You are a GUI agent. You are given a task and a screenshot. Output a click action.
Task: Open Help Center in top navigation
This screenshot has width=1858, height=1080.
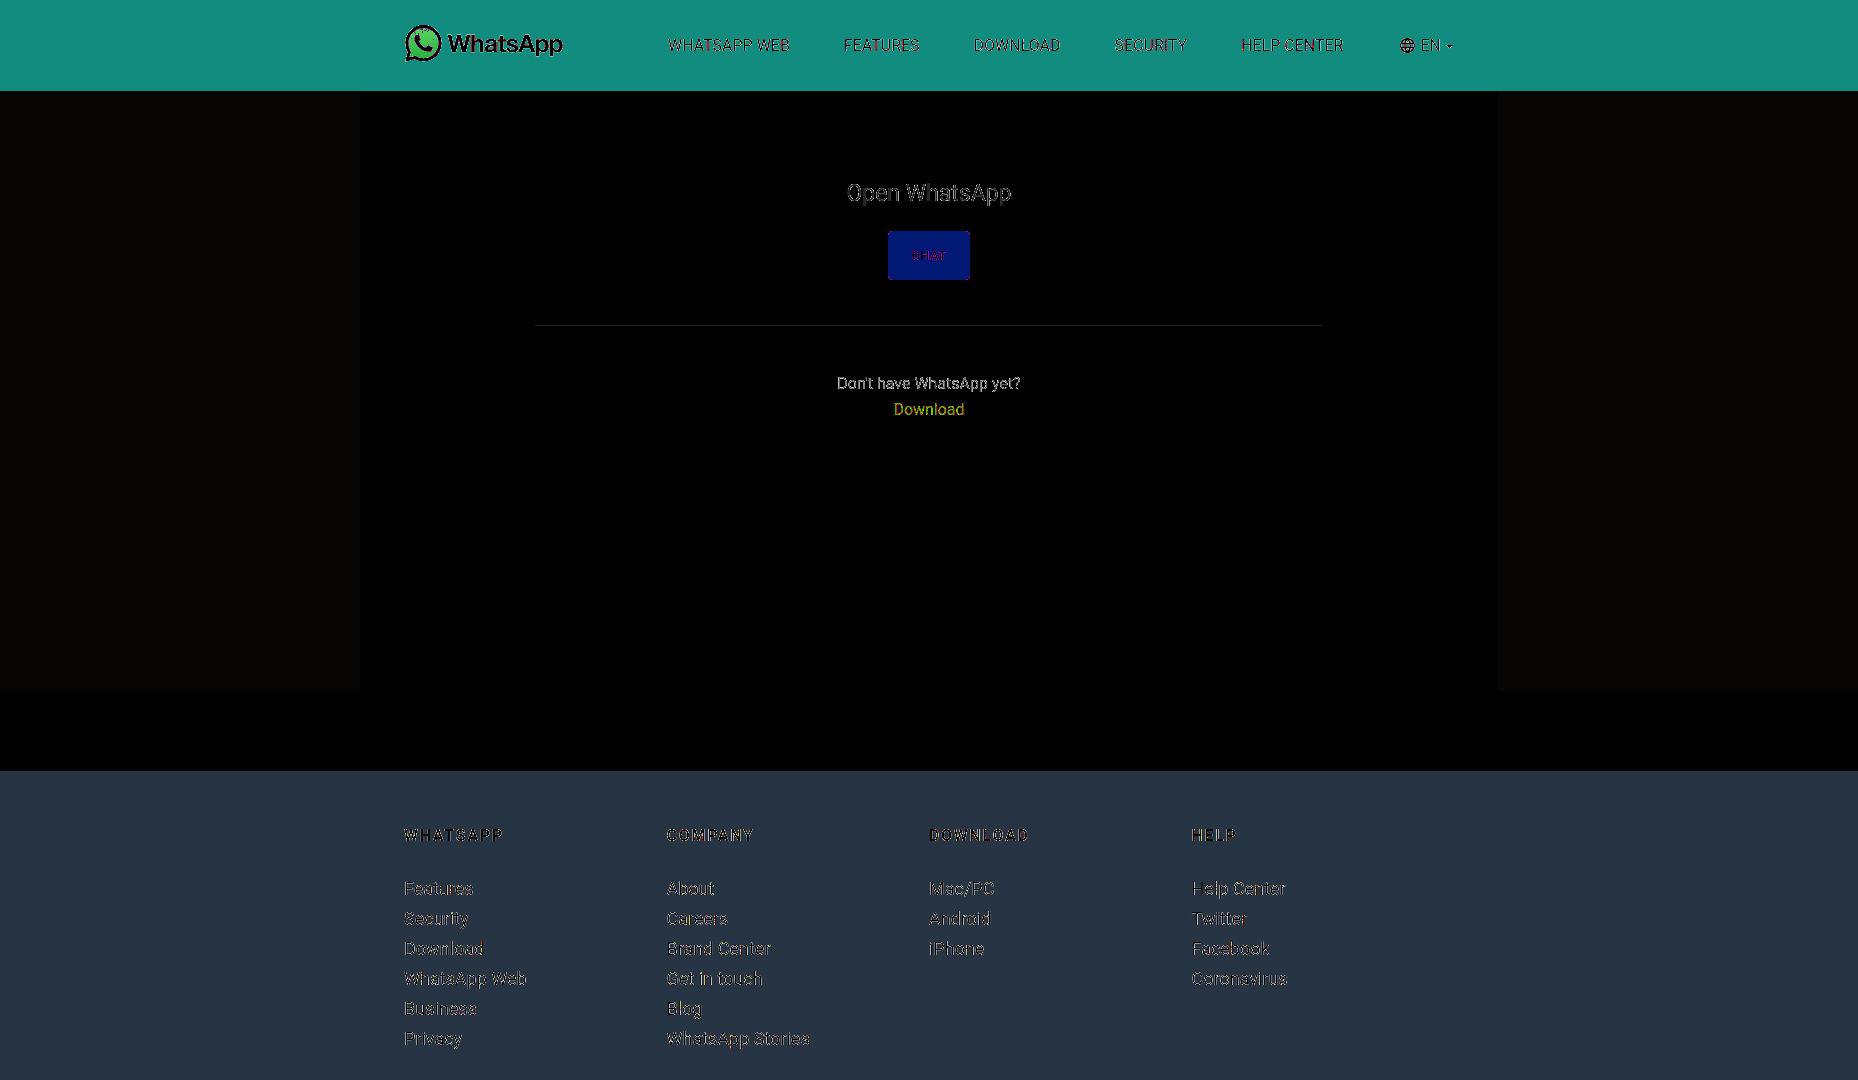[1292, 45]
